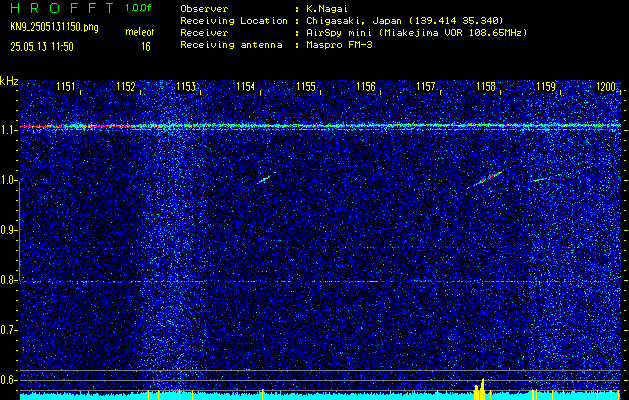
Task: Select the observer name K.Nagai
Action: [x=327, y=8]
